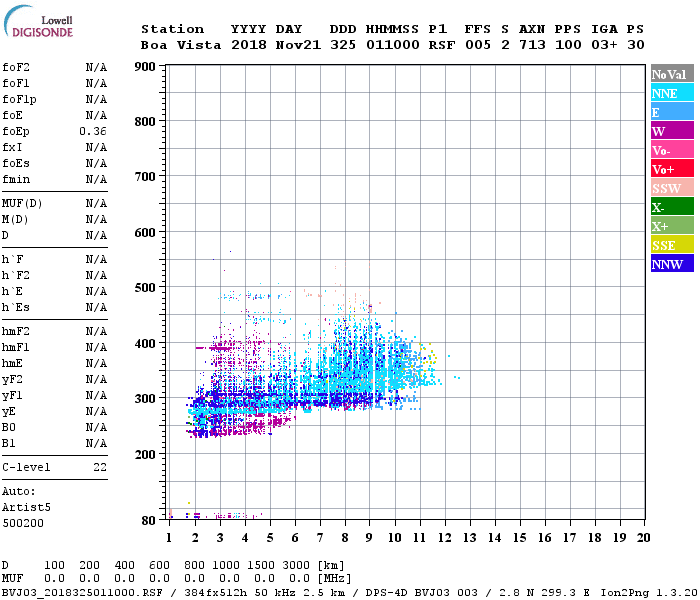
Task: Click the h`Es parameter label
Action: [16, 308]
